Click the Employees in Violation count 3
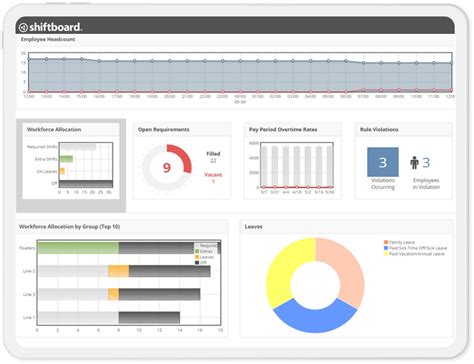Viewport: 474px width, 364px height. click(426, 163)
